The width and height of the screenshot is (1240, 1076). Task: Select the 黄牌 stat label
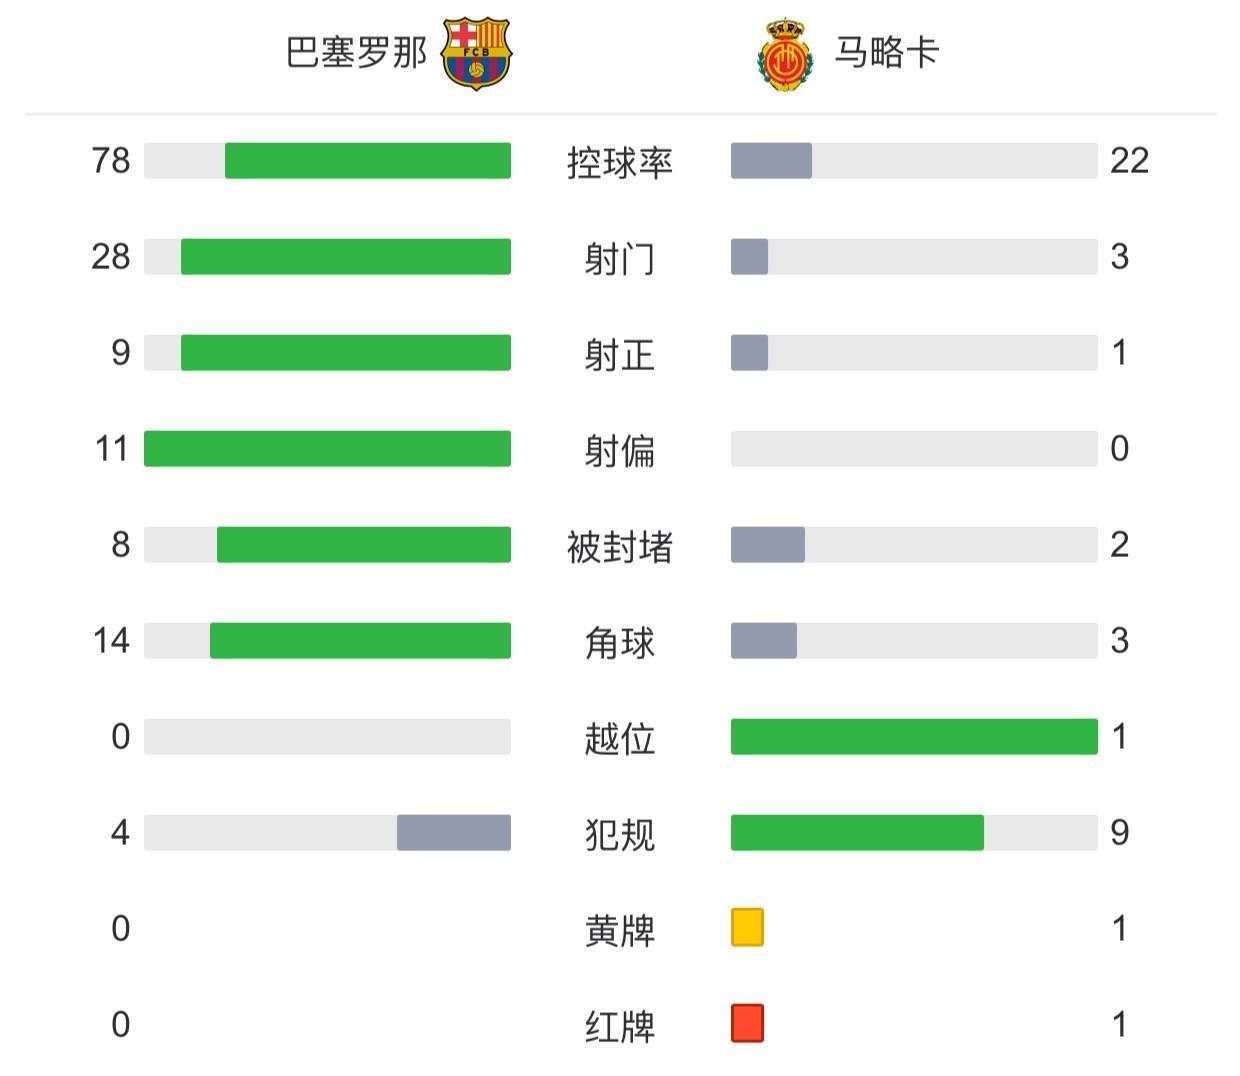[x=620, y=930]
